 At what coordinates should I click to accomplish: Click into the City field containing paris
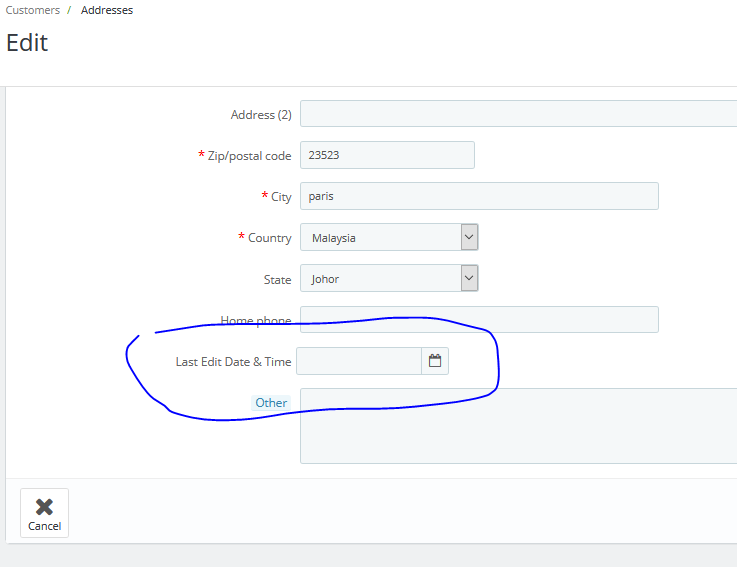tap(479, 196)
